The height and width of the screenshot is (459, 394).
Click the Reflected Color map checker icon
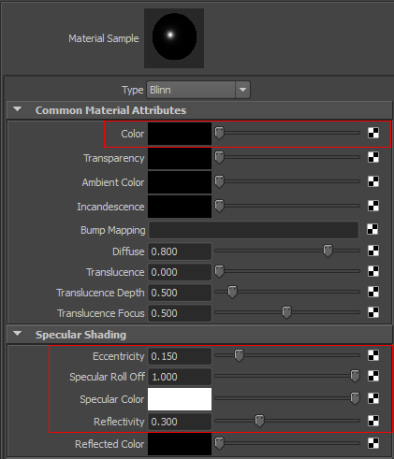click(x=373, y=443)
